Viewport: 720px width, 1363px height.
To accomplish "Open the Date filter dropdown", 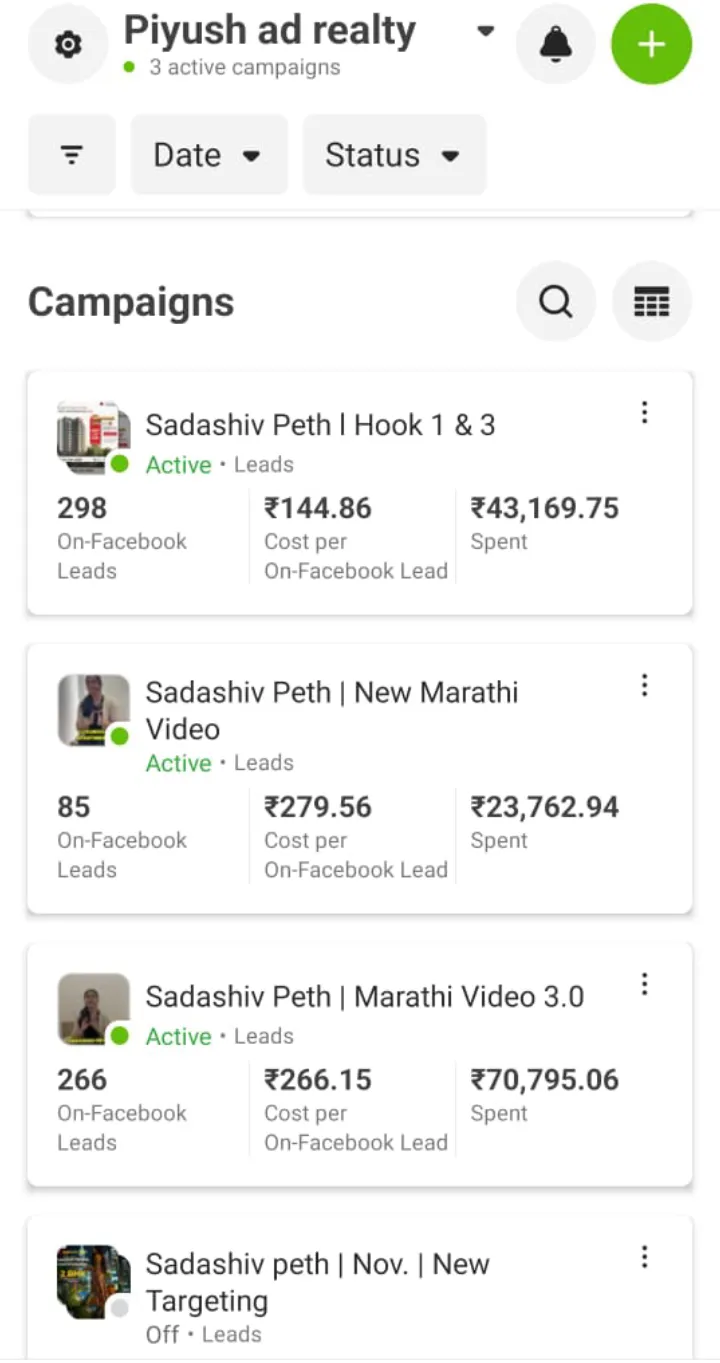I will click(208, 155).
